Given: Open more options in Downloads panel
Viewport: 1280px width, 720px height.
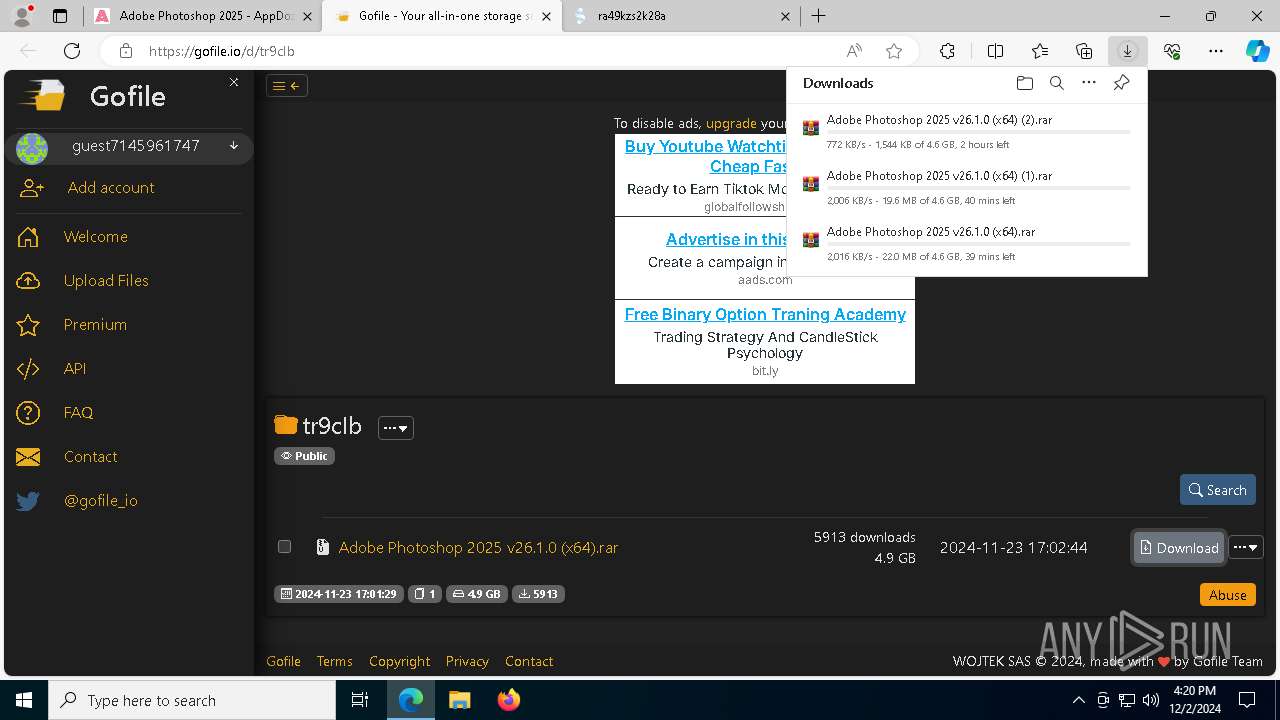Looking at the screenshot, I should 1089,83.
